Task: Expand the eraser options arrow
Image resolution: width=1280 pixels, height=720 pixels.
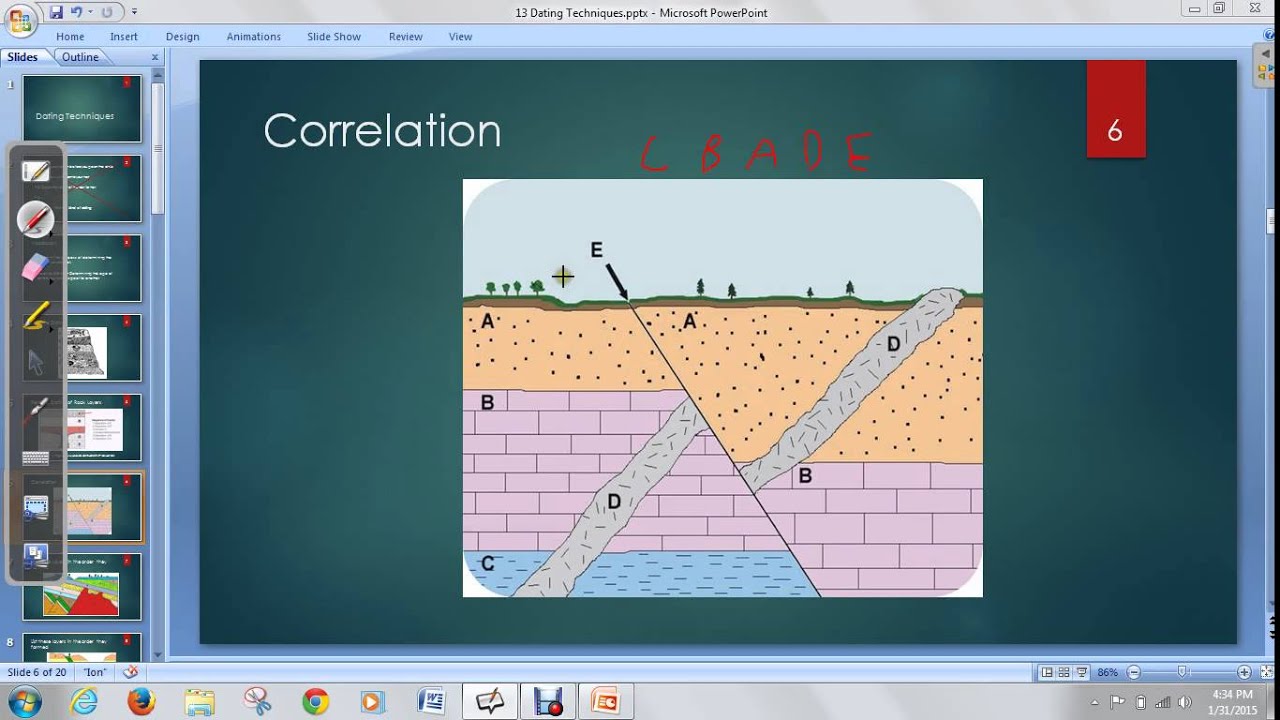Action: pos(51,281)
